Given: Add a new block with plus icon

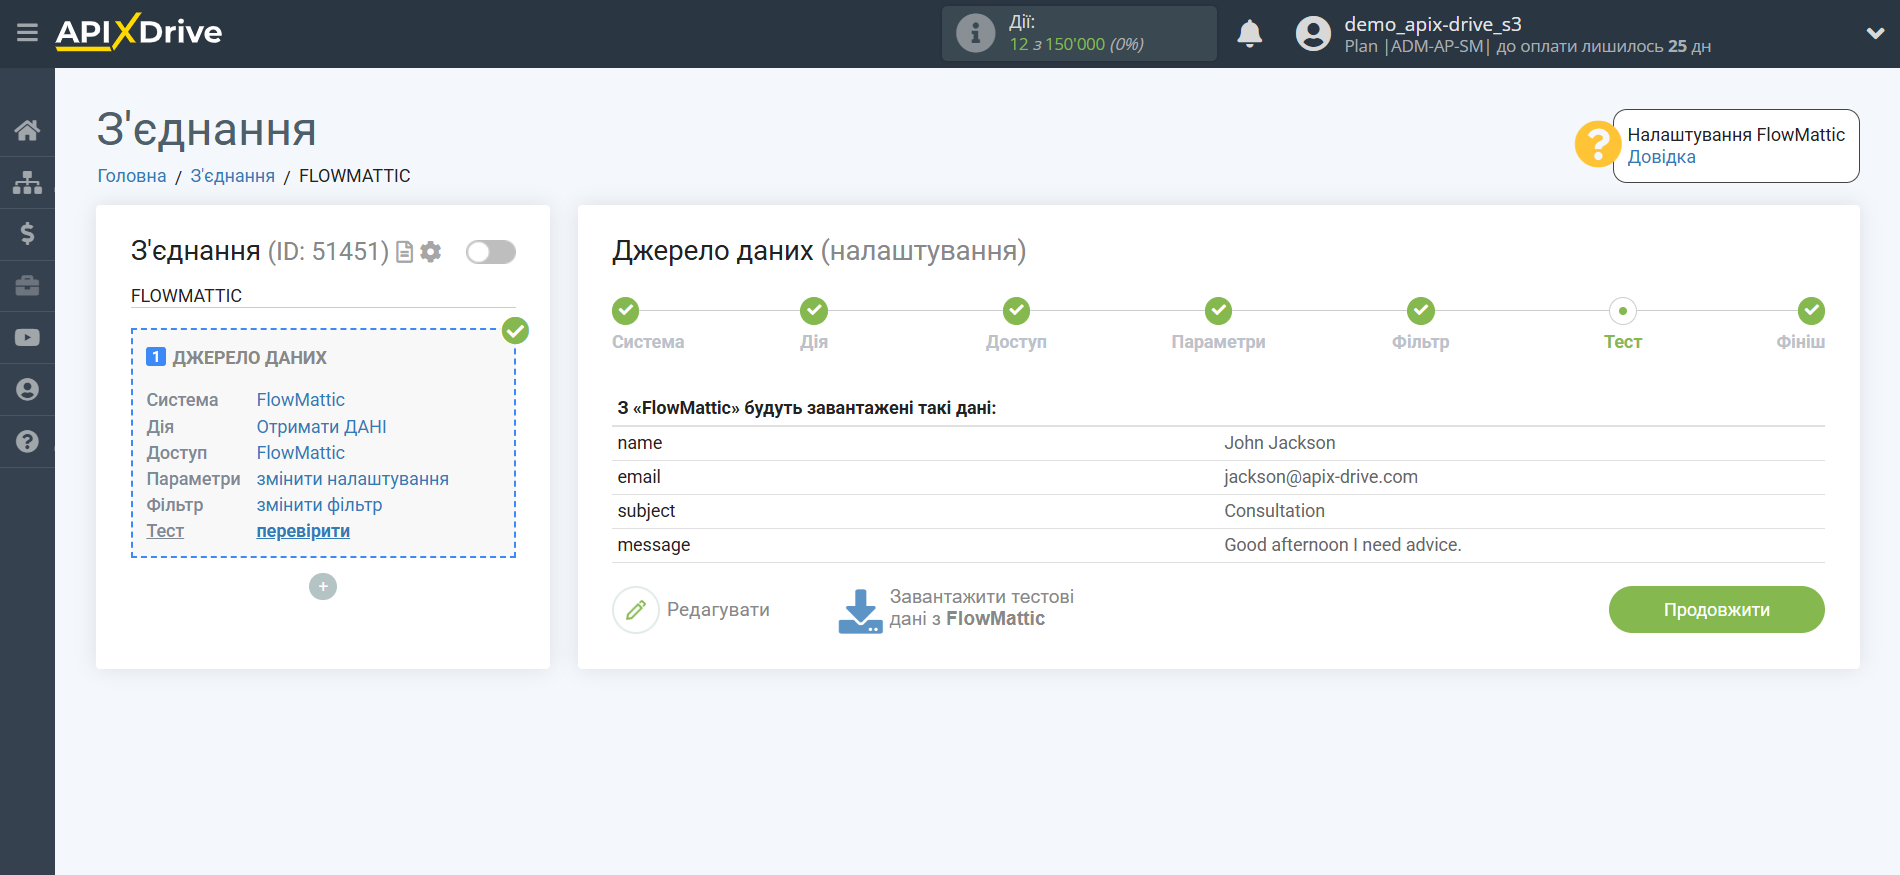Looking at the screenshot, I should [x=323, y=586].
